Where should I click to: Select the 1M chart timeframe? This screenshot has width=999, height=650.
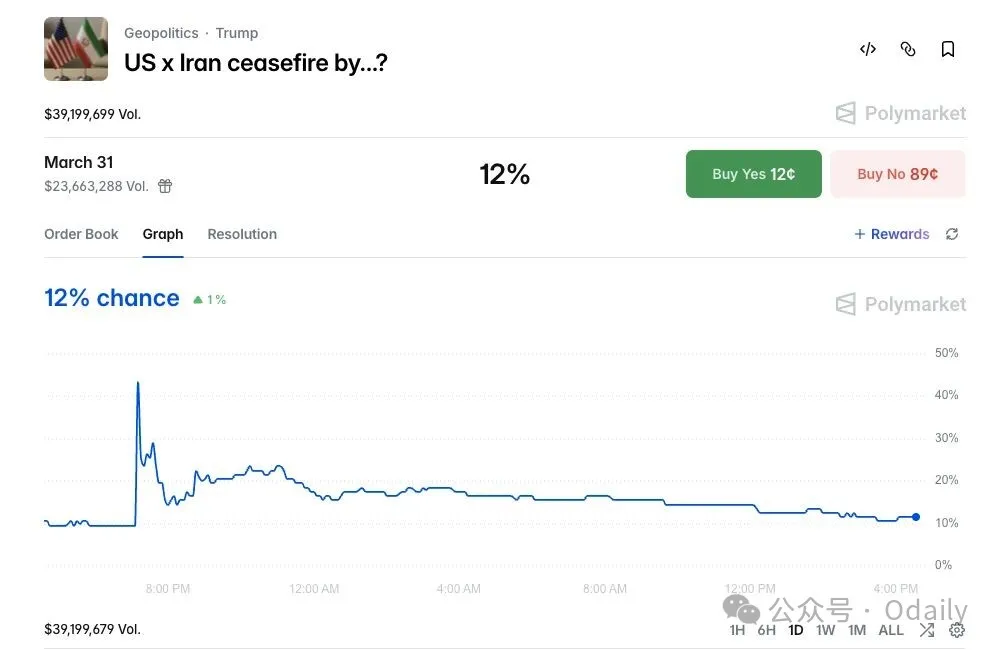[x=857, y=630]
